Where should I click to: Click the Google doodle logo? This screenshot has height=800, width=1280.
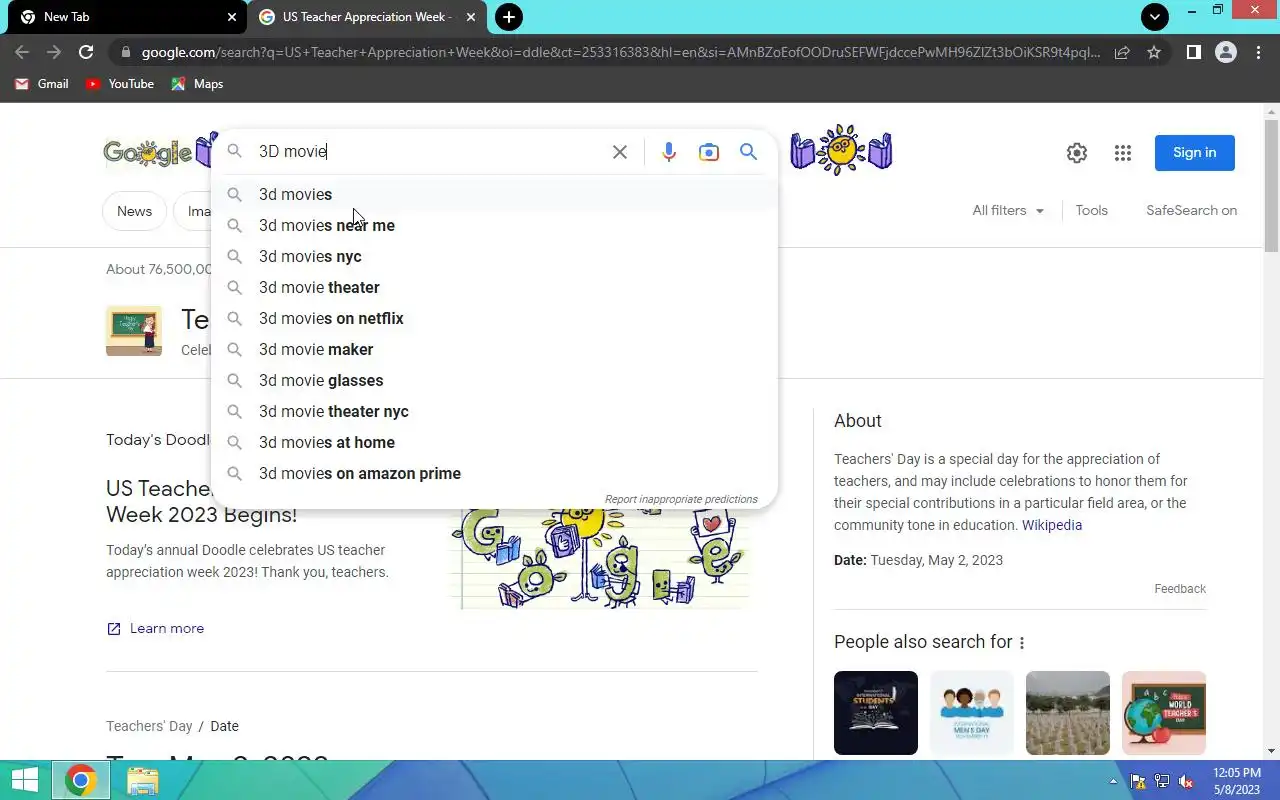160,152
